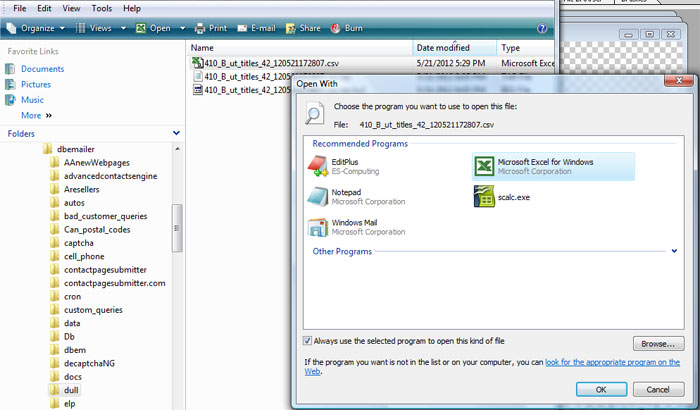700x410 pixels.
Task: Follow look for appropriate program on Web link
Action: point(612,362)
